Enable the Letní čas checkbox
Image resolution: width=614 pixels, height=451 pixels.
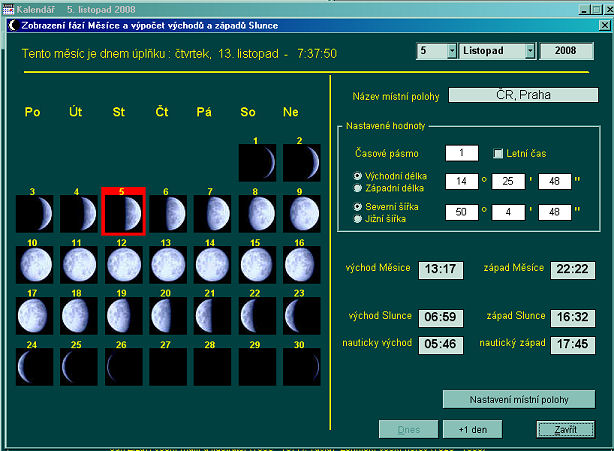(499, 153)
